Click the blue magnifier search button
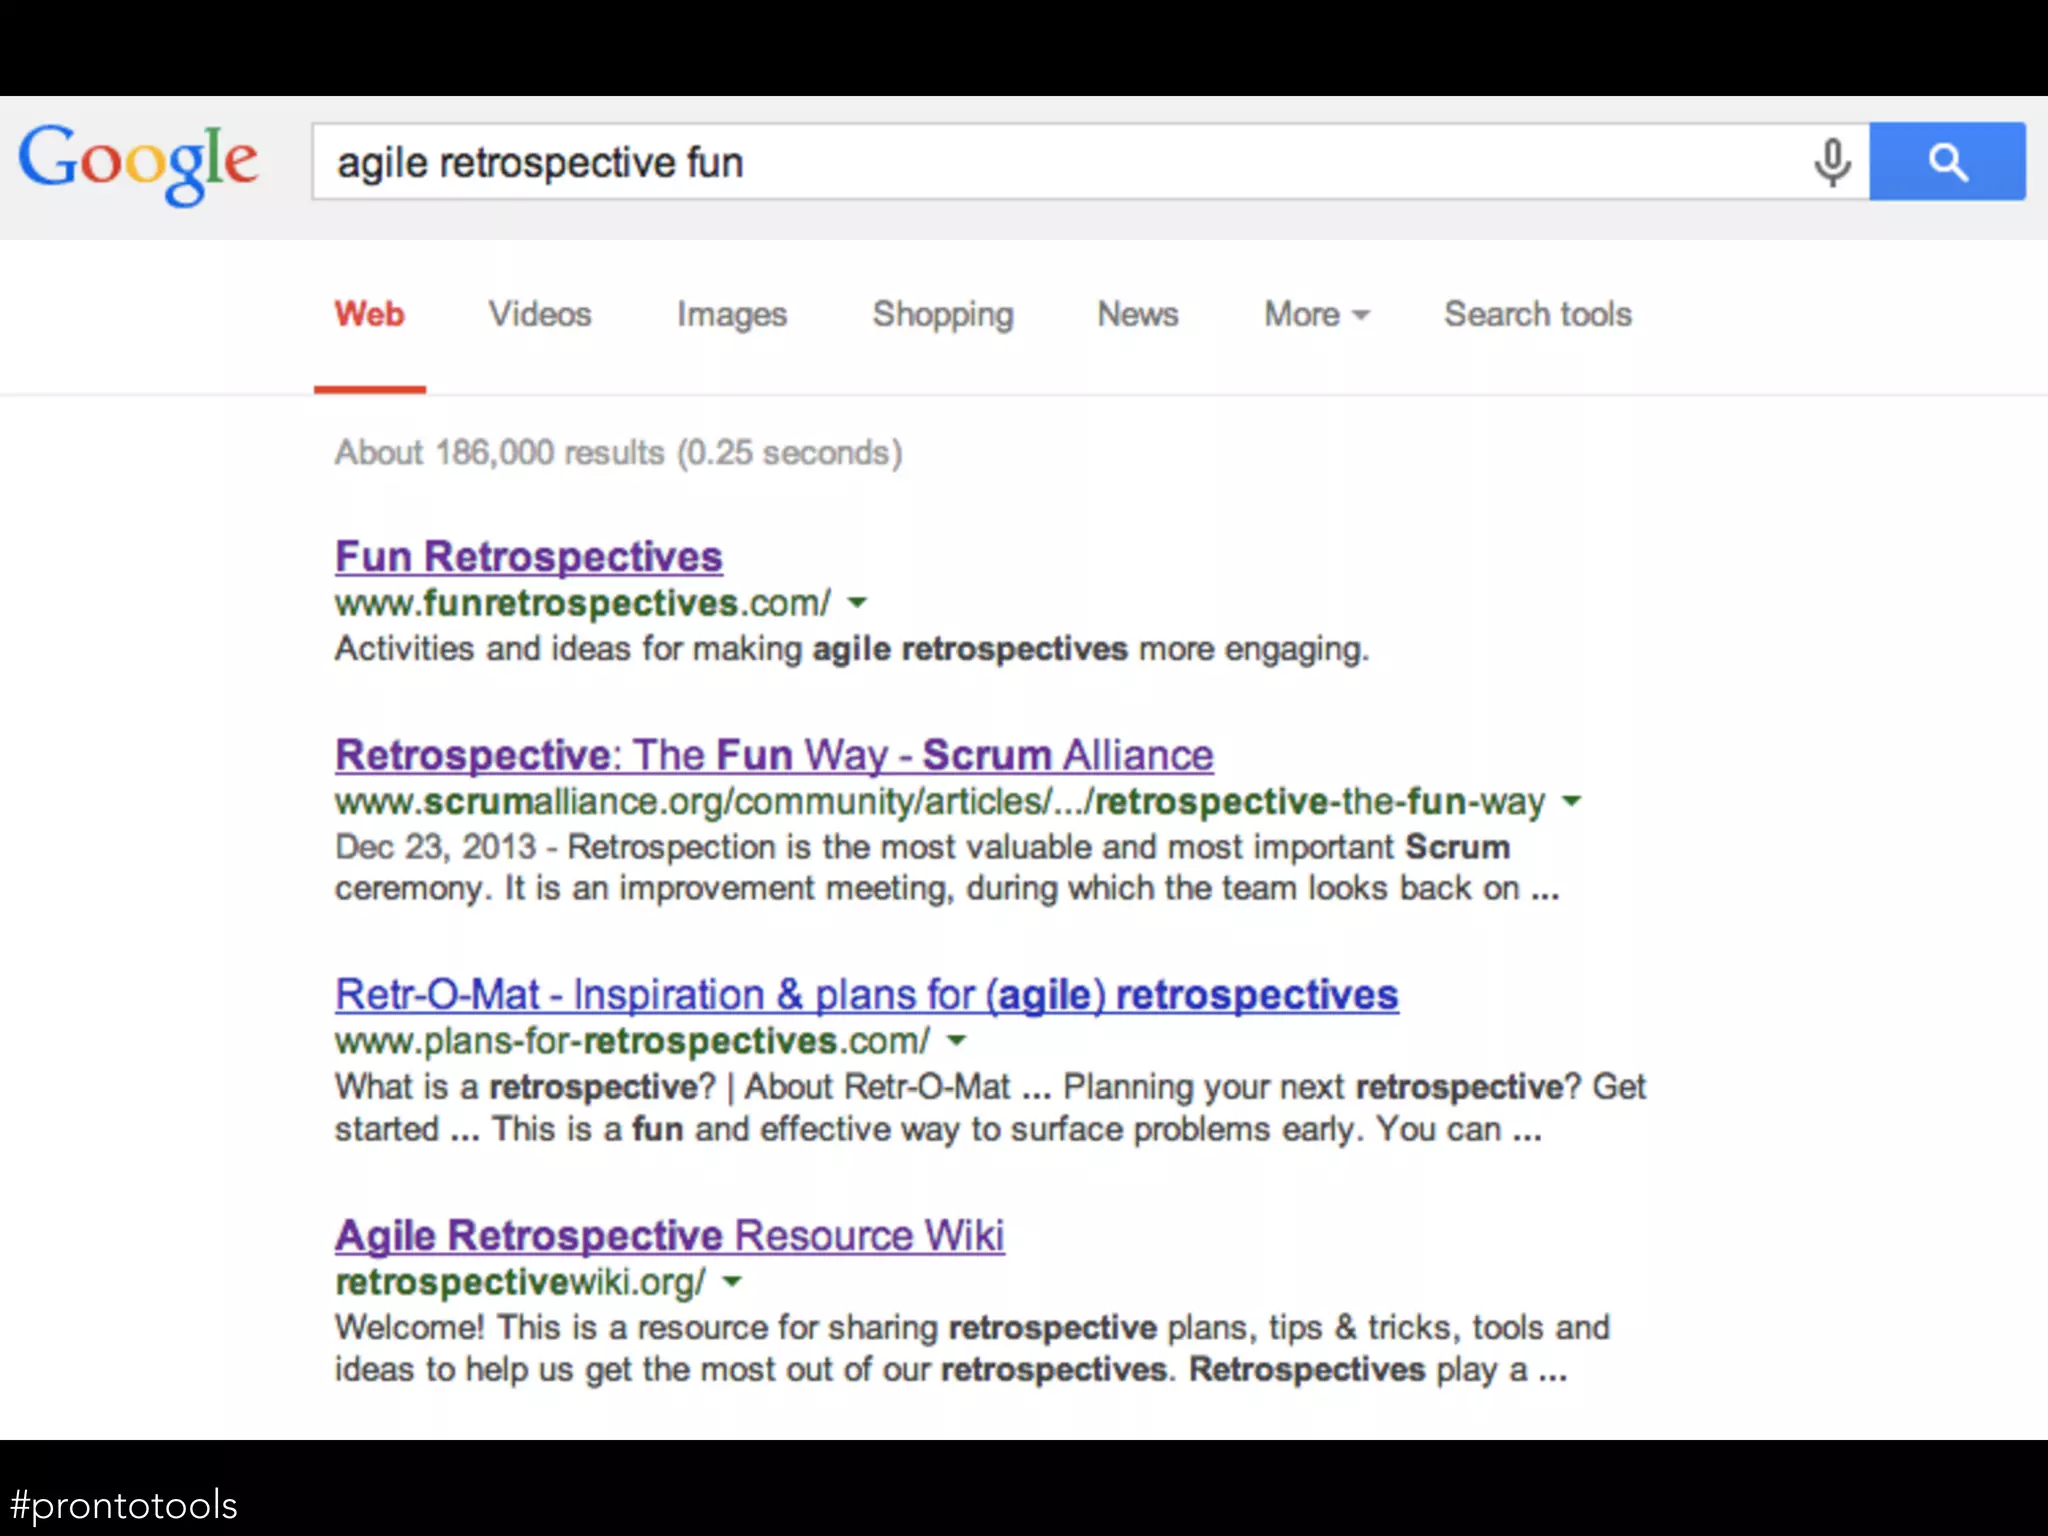Screen dimensions: 2048x1536 coord(1947,162)
